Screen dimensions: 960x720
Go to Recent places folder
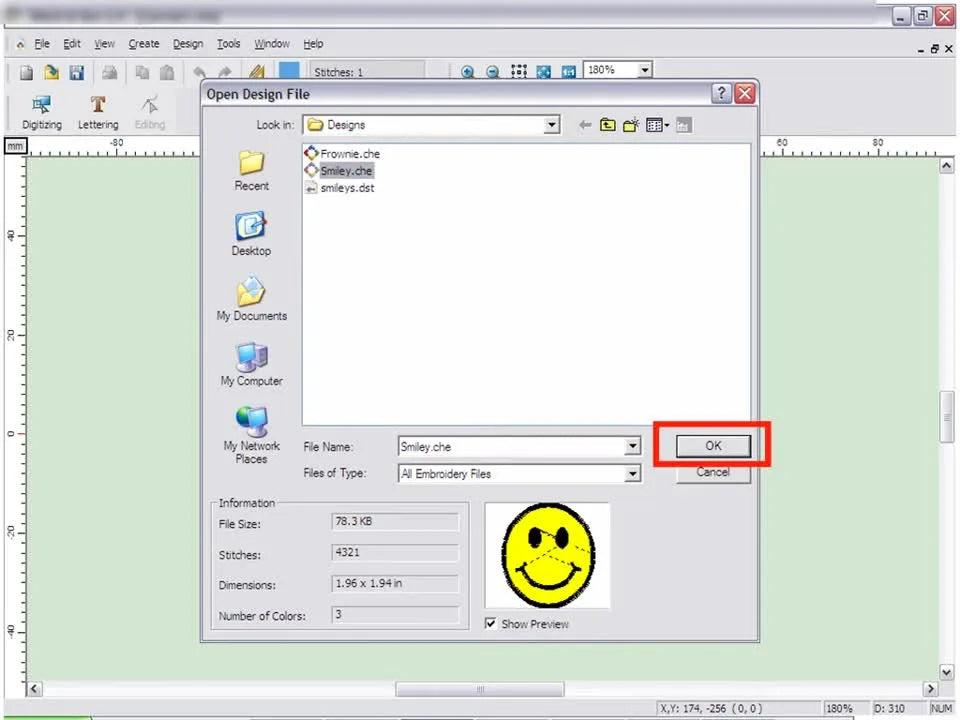tap(252, 171)
